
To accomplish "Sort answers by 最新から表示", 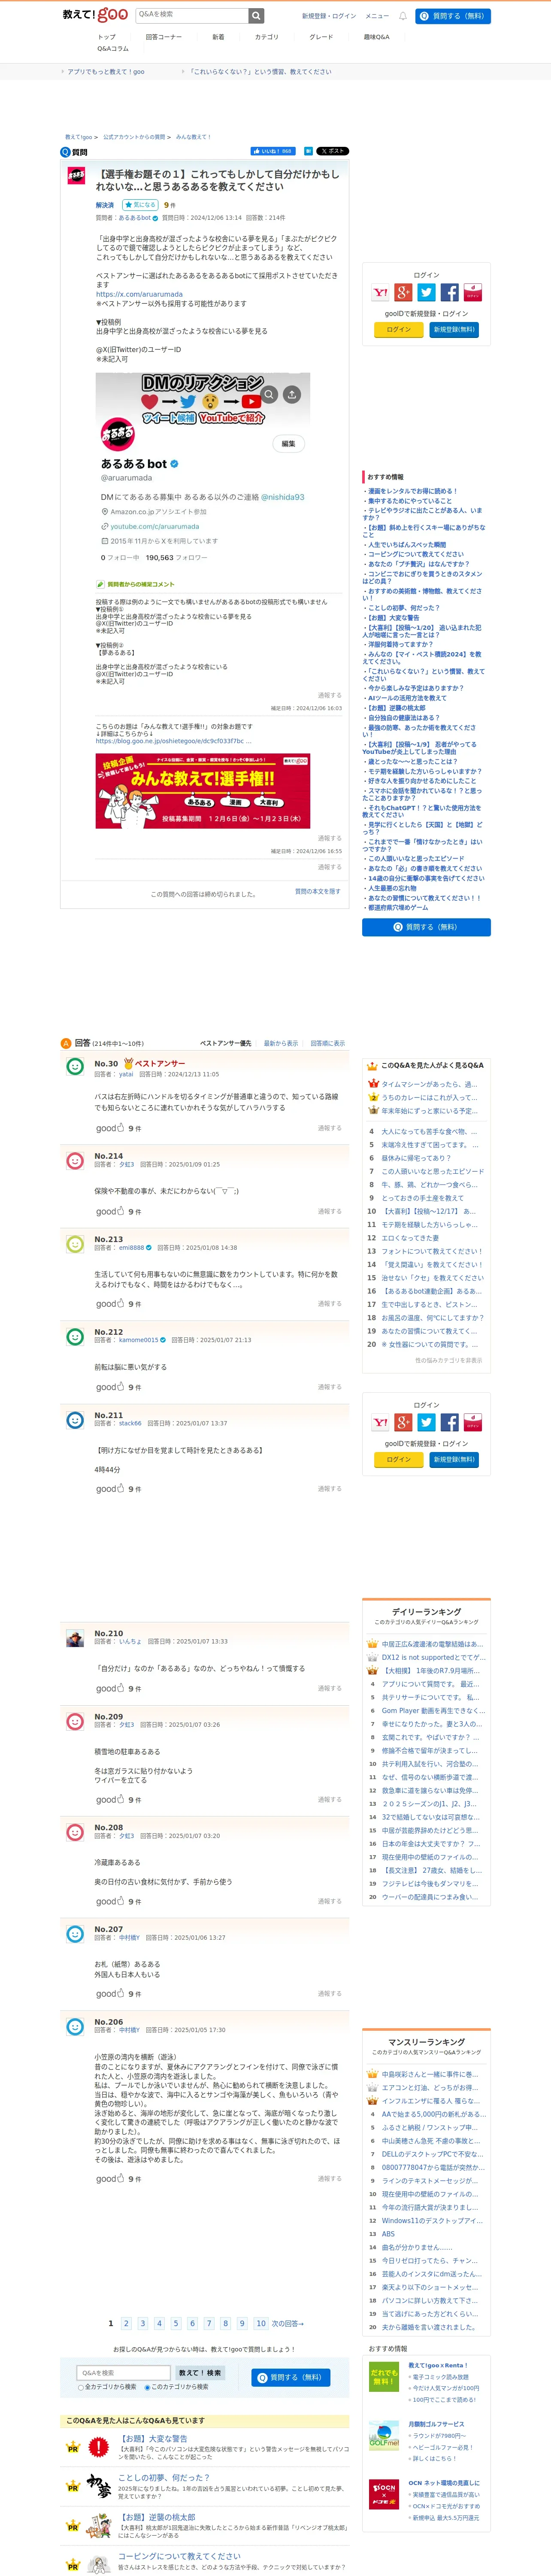I will pos(281,1043).
